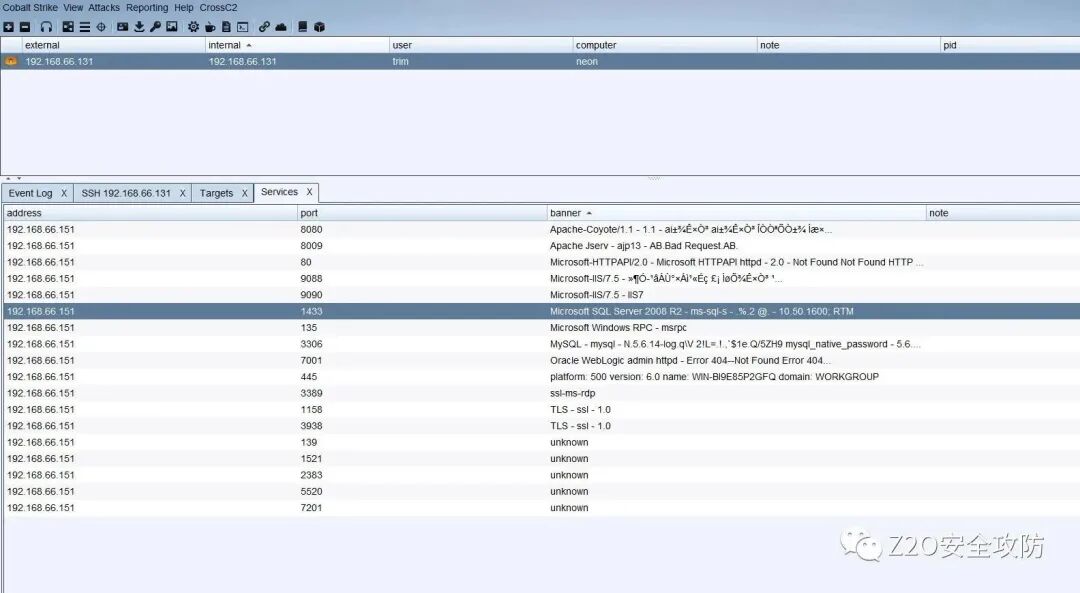Open the View menu

(73, 8)
